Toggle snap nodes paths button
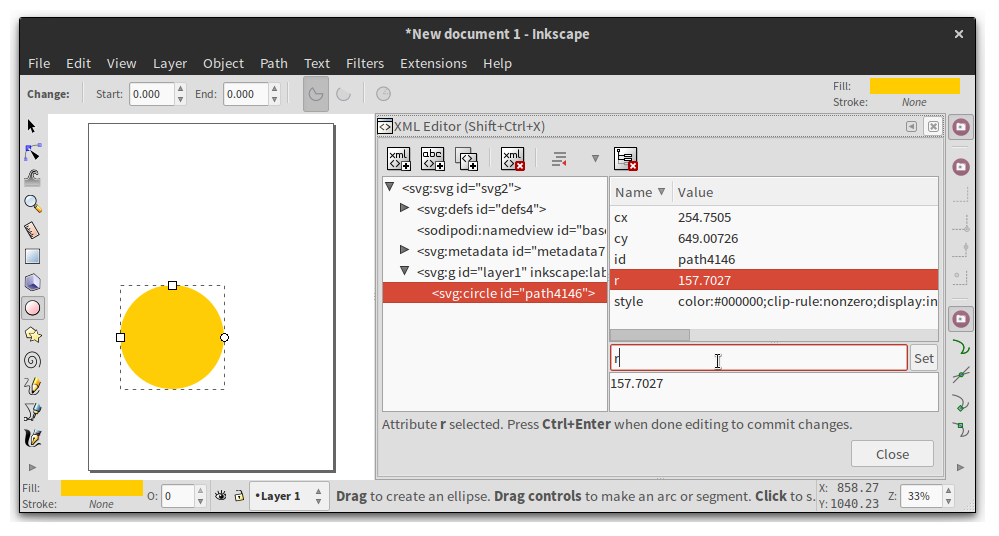 coord(961,319)
